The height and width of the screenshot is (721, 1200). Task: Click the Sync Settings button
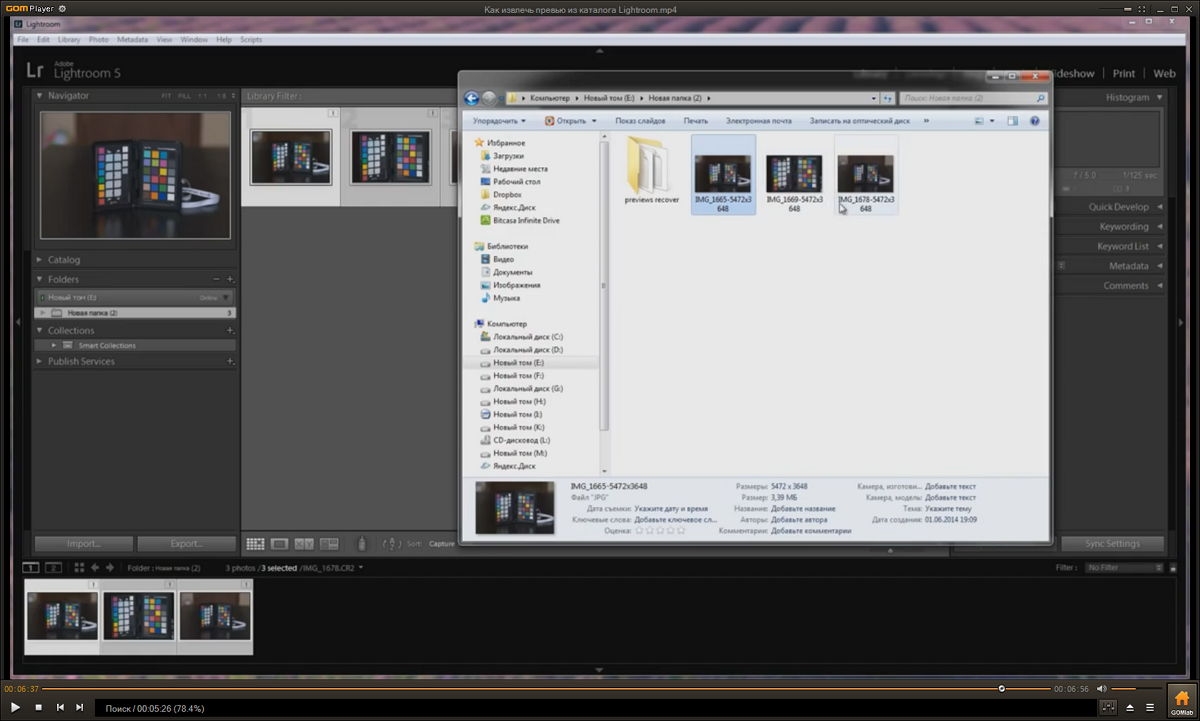[x=1113, y=544]
